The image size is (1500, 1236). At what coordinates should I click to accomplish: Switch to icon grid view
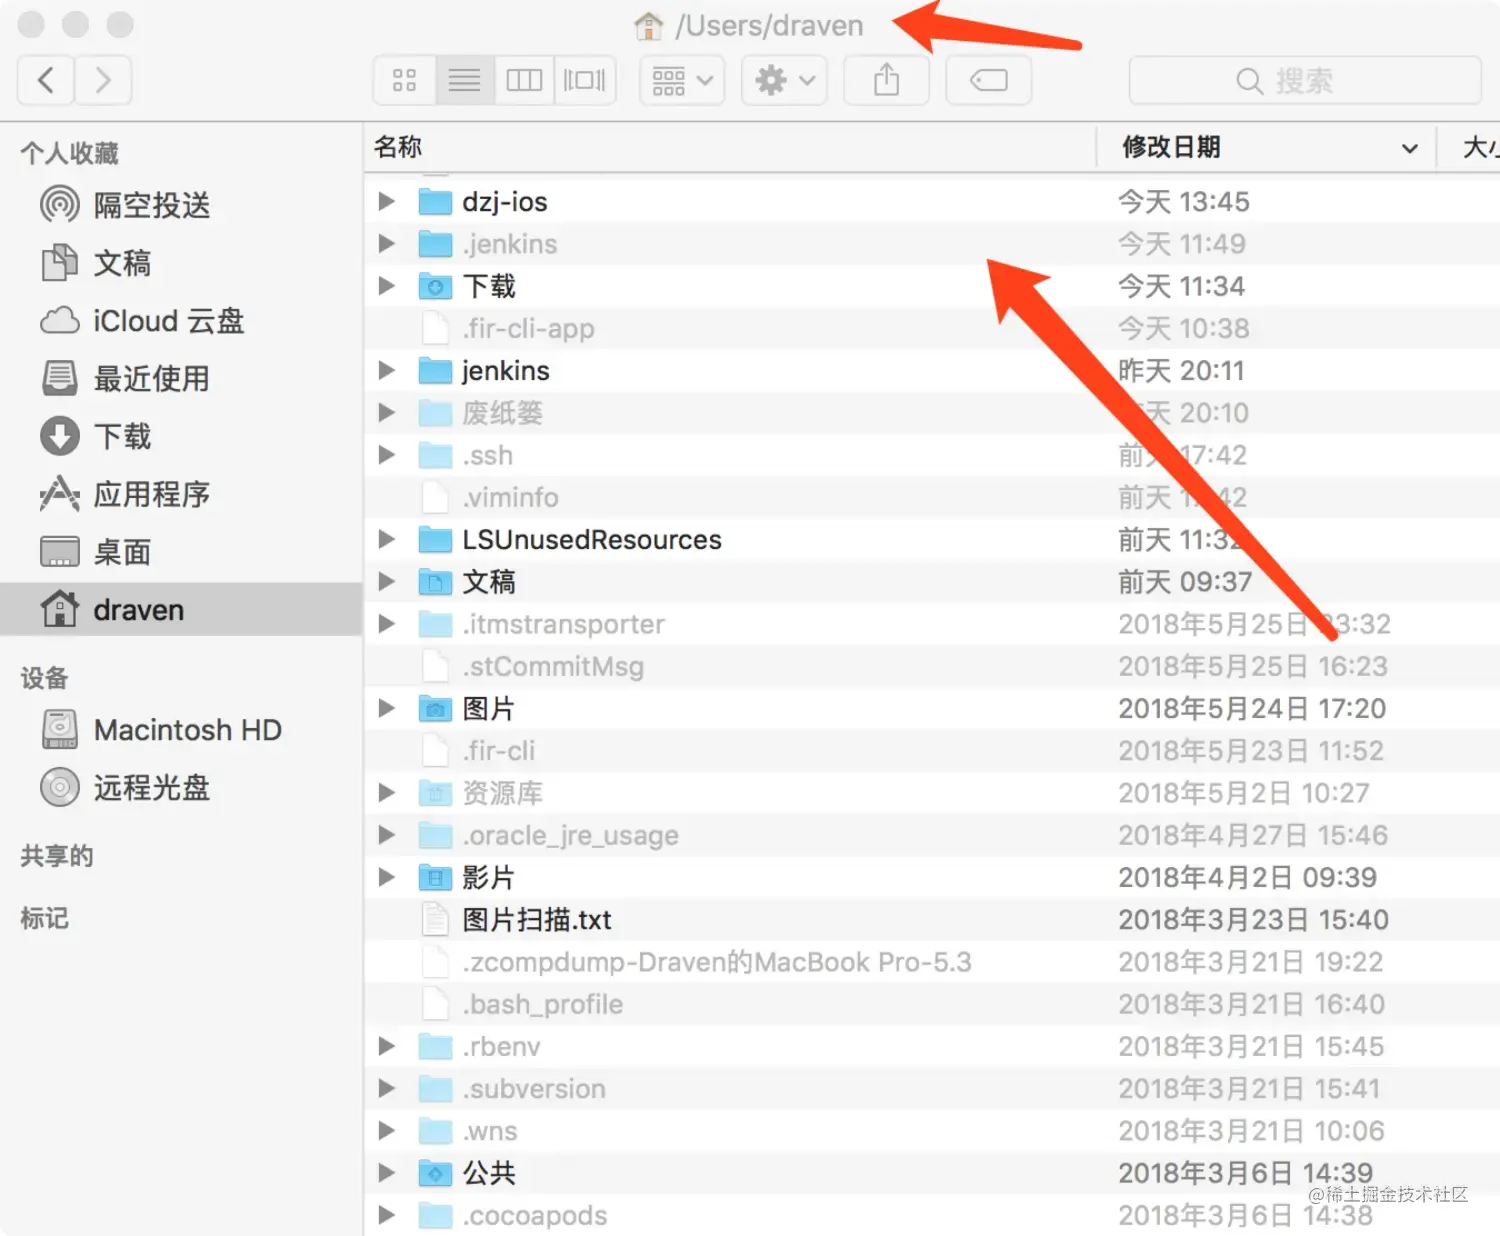tap(405, 80)
